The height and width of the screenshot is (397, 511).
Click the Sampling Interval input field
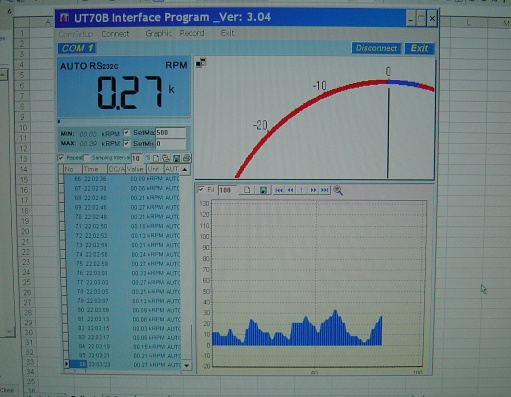(x=137, y=158)
